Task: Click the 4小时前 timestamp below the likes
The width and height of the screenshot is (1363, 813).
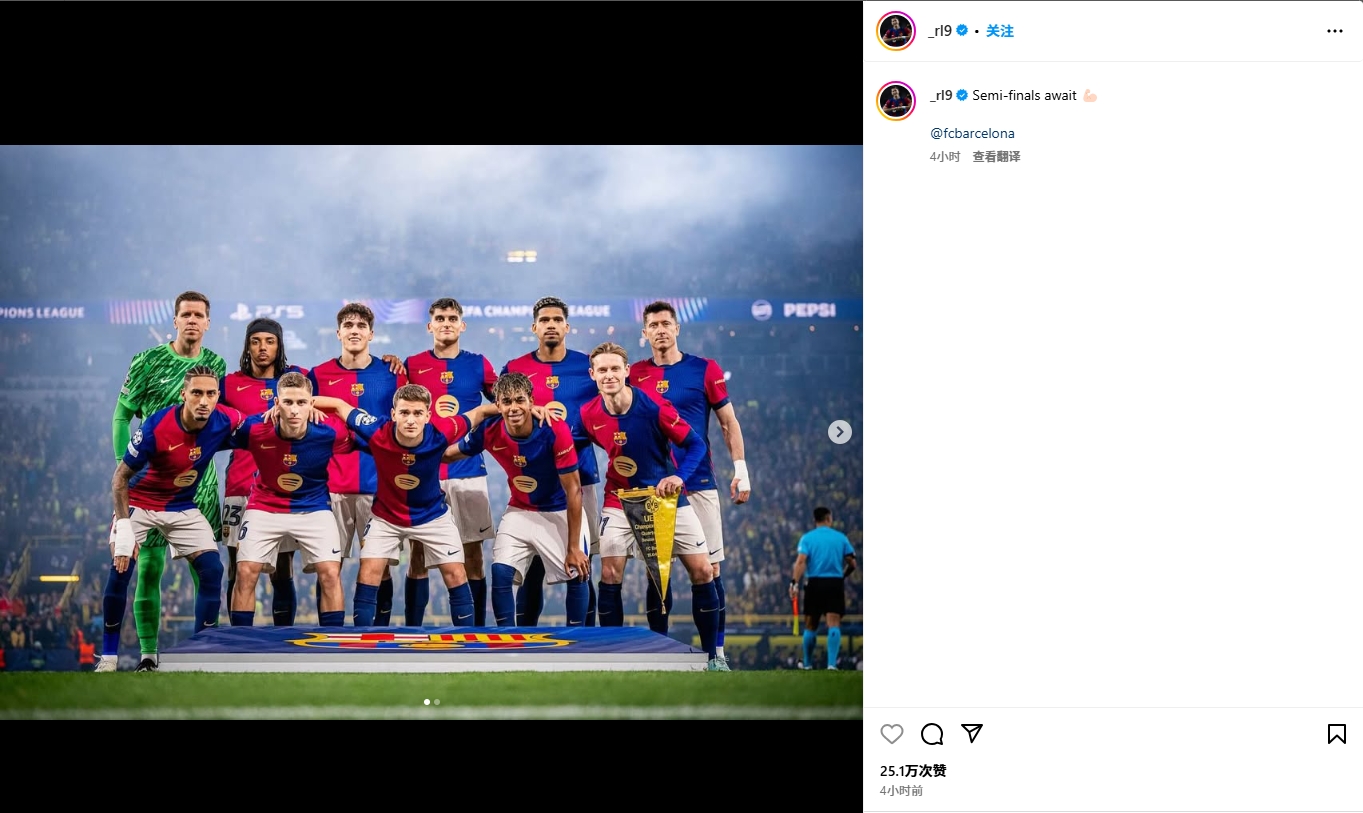Action: [901, 791]
